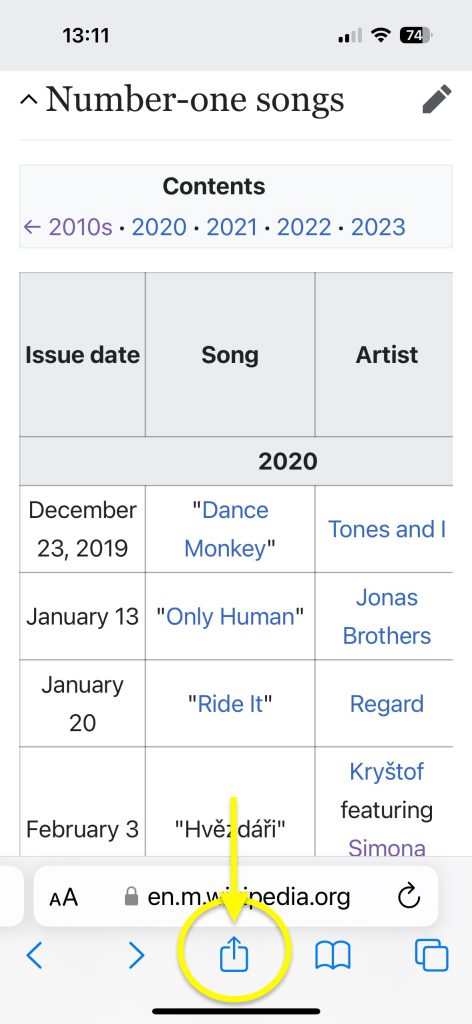This screenshot has width=472, height=1024.
Task: Jump to 2022 in Contents
Action: (x=305, y=227)
